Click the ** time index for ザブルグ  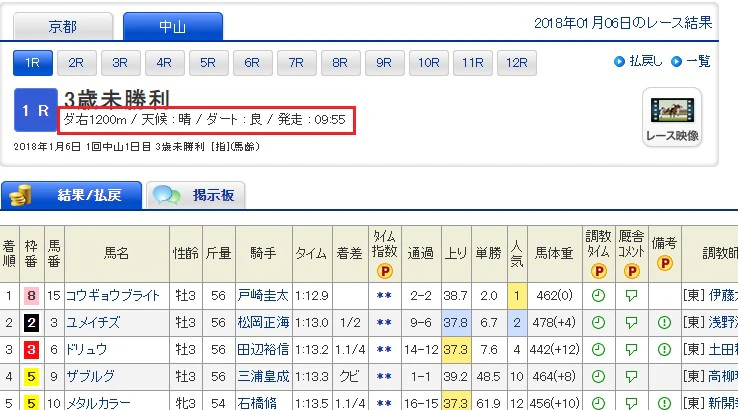pos(384,376)
